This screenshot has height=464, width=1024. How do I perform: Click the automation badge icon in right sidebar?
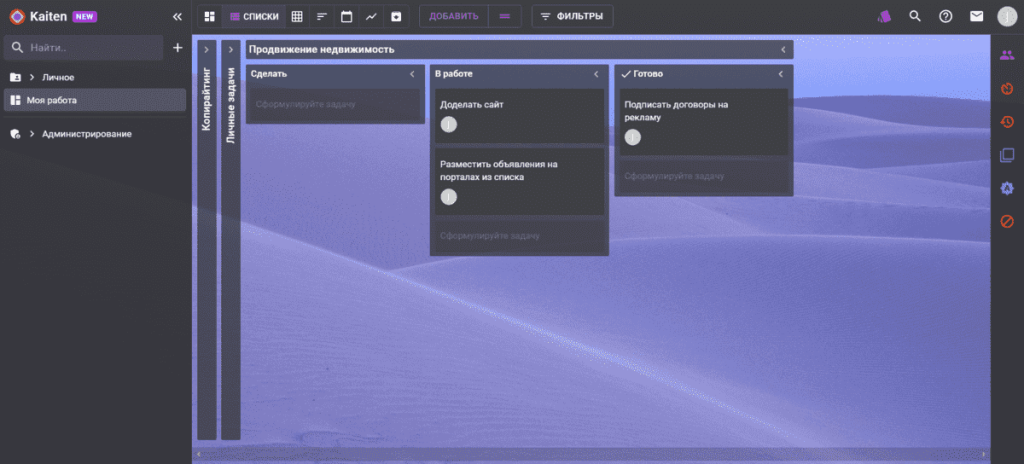tap(1007, 188)
